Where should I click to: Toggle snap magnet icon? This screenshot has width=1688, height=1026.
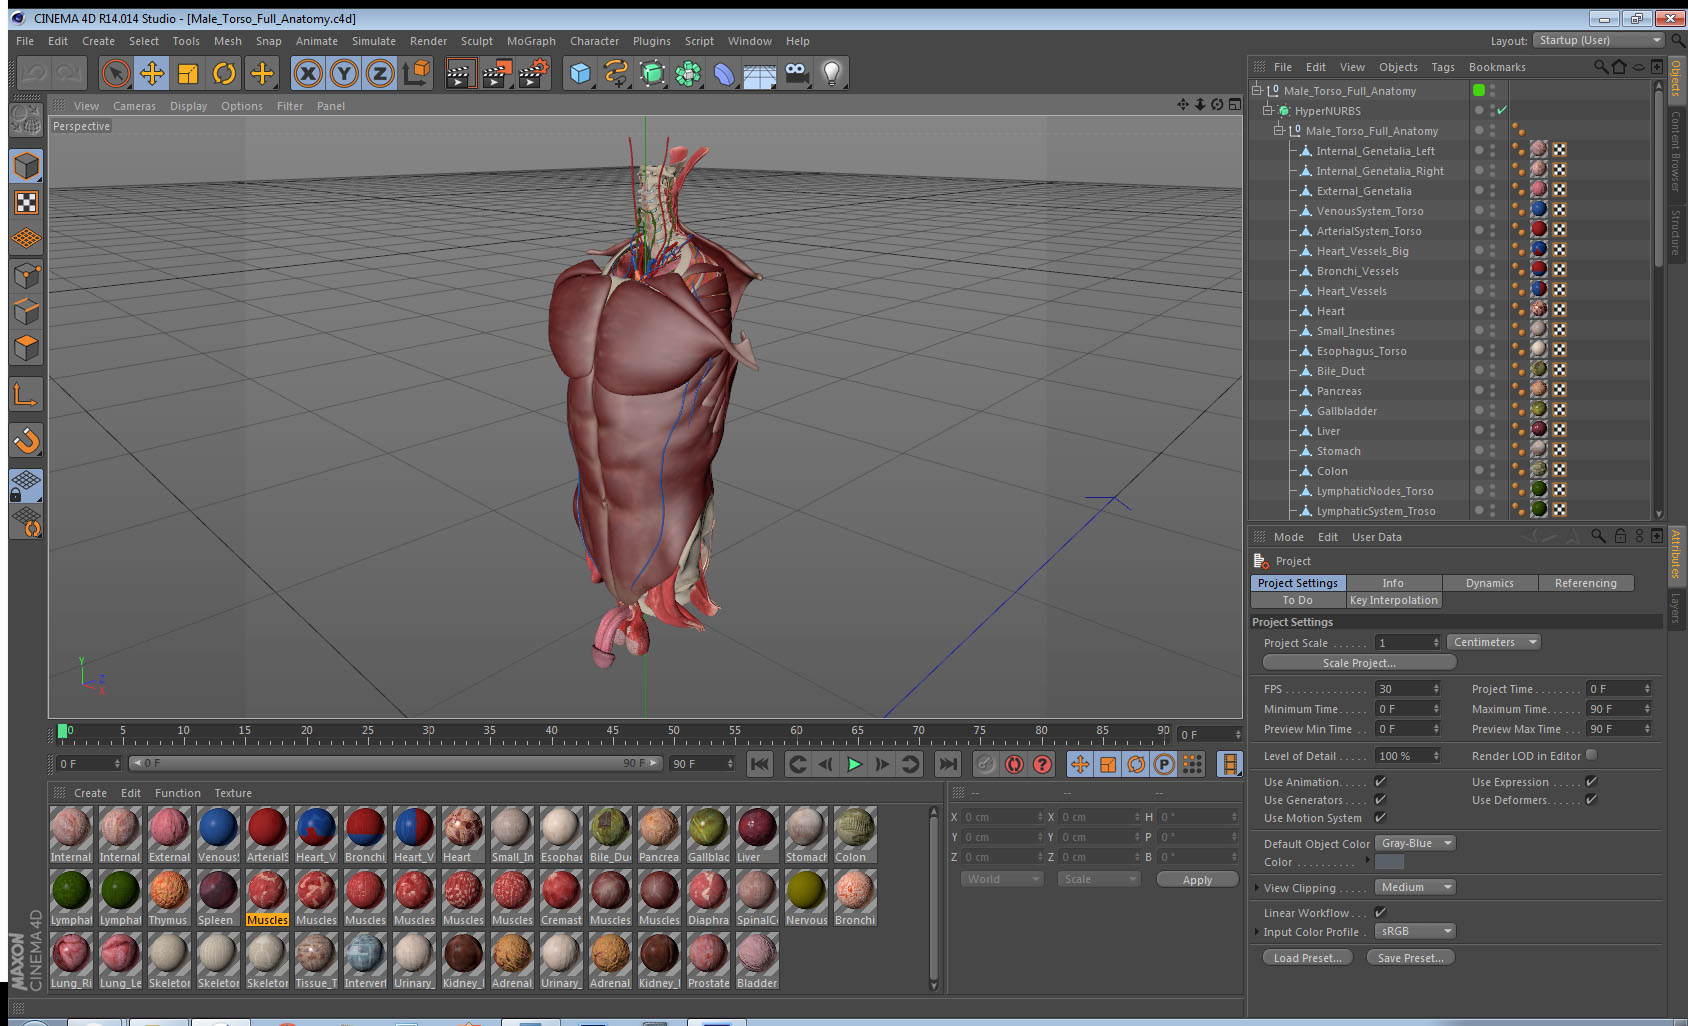[x=26, y=440]
